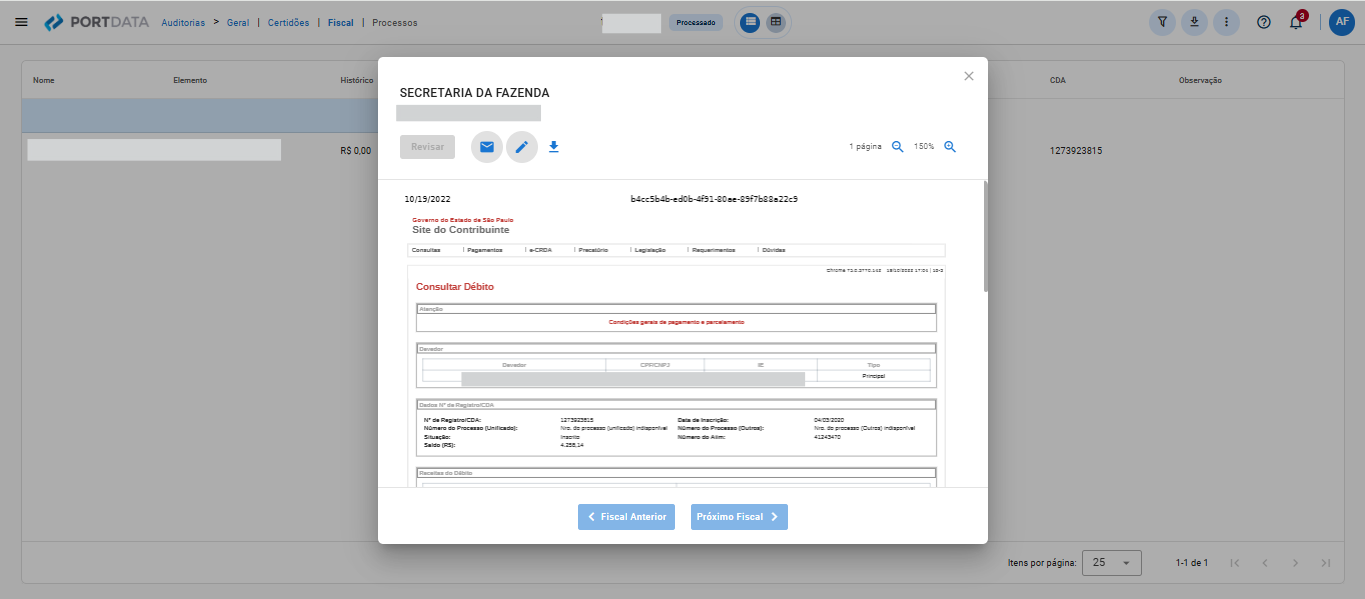Open the notifications bell
Image resolution: width=1365 pixels, height=599 pixels.
click(x=1296, y=22)
